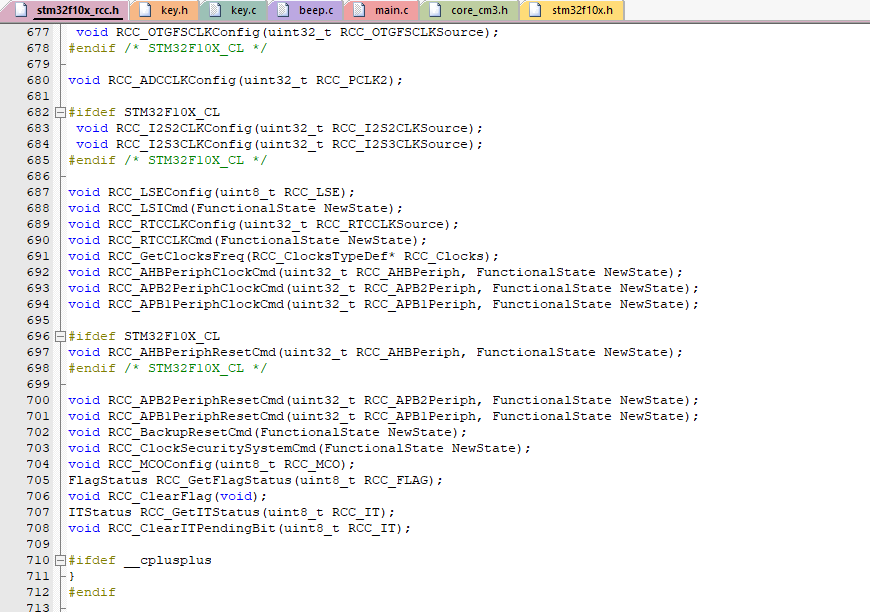Click the ITStatus return type on line 707
Viewport: 870px width, 612px height.
tap(100, 512)
